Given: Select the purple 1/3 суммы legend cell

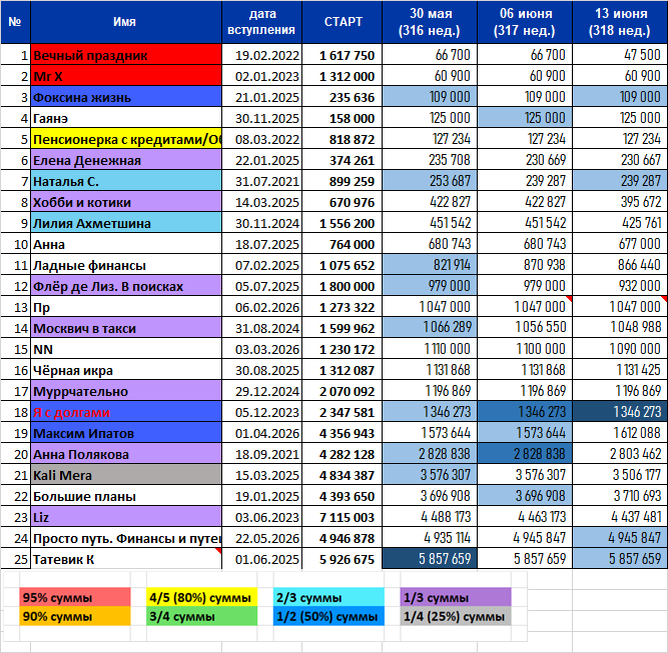Looking at the screenshot, I should [455, 597].
